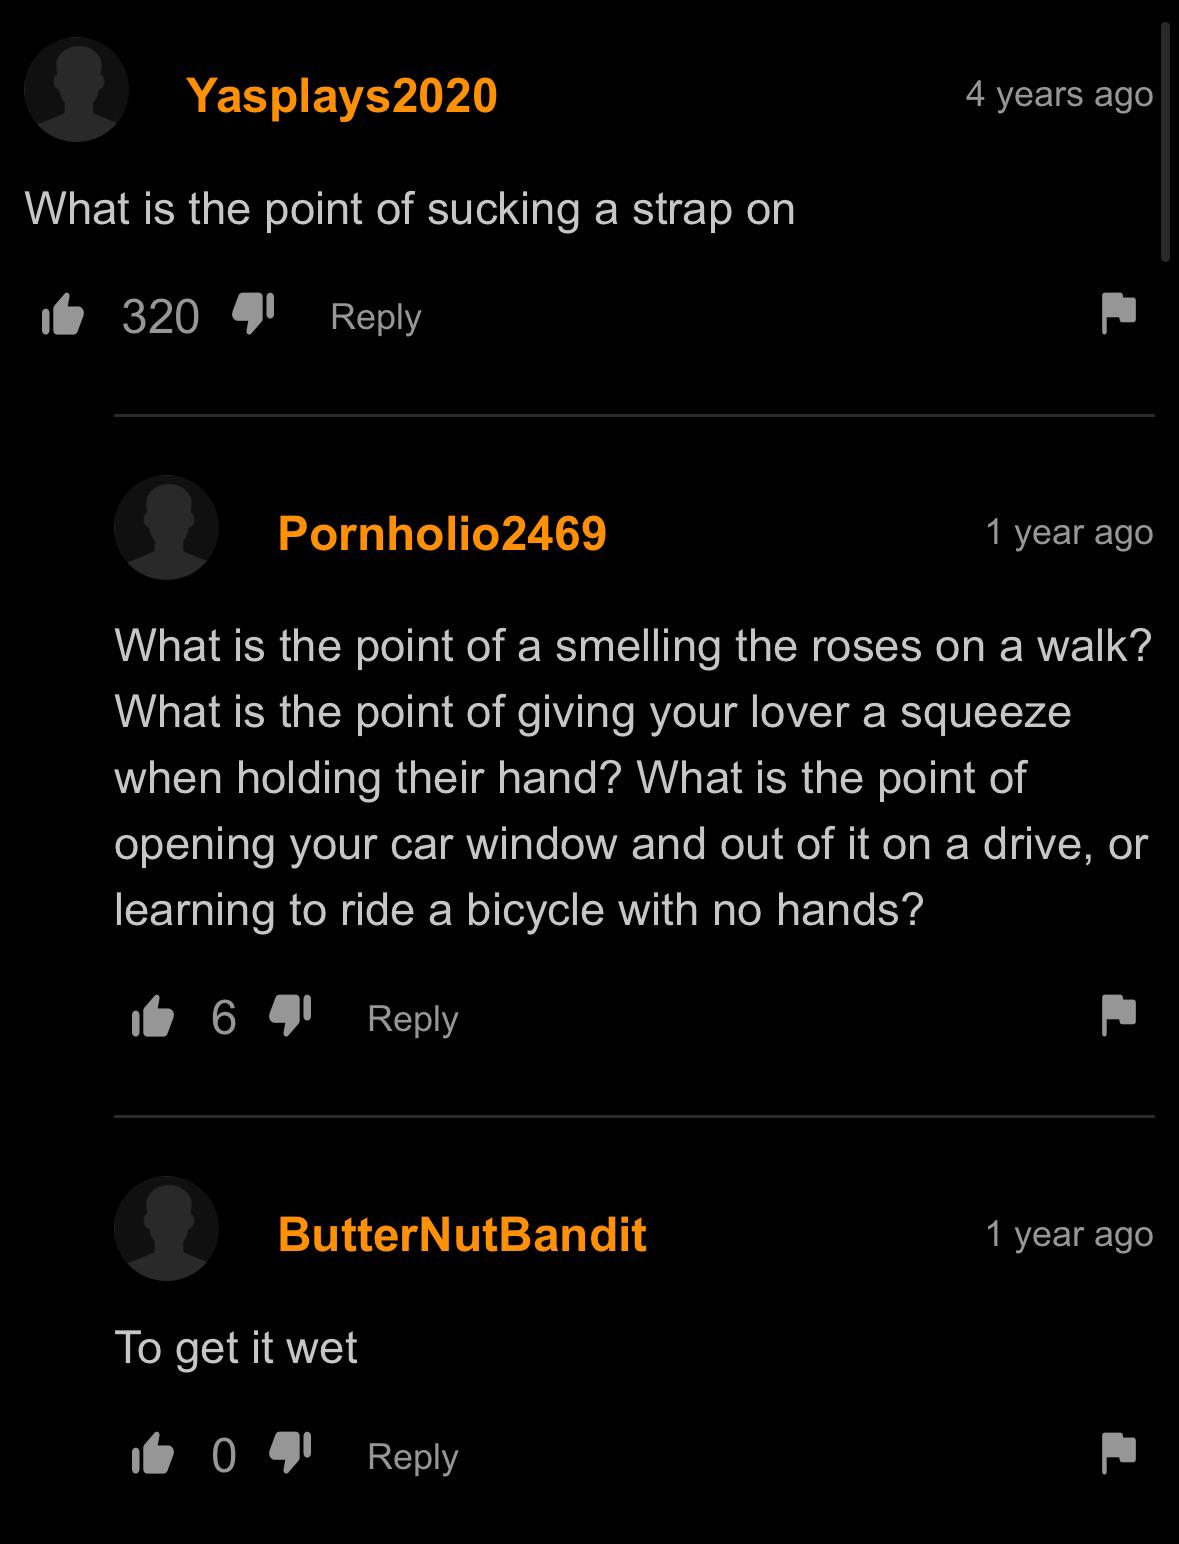Click the 320 like count
Viewport: 1179px width, 1544px height.
[x=160, y=316]
